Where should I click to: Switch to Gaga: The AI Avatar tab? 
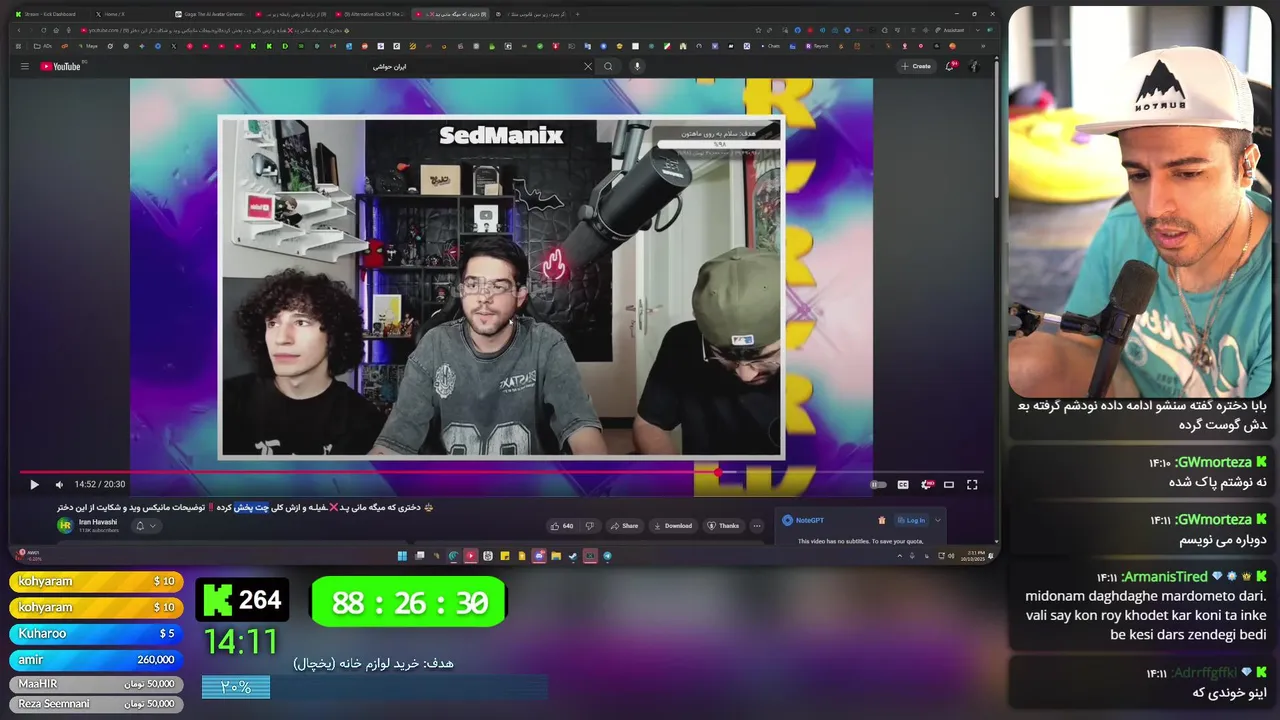click(x=211, y=14)
